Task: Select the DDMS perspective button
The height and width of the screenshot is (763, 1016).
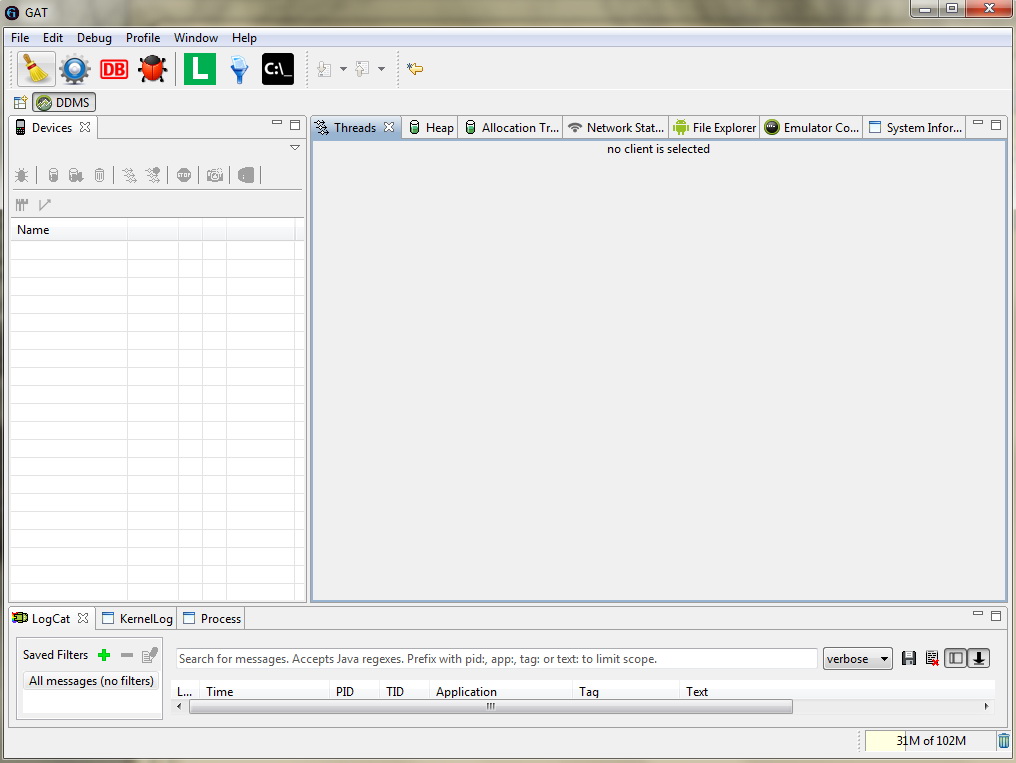Action: (64, 102)
